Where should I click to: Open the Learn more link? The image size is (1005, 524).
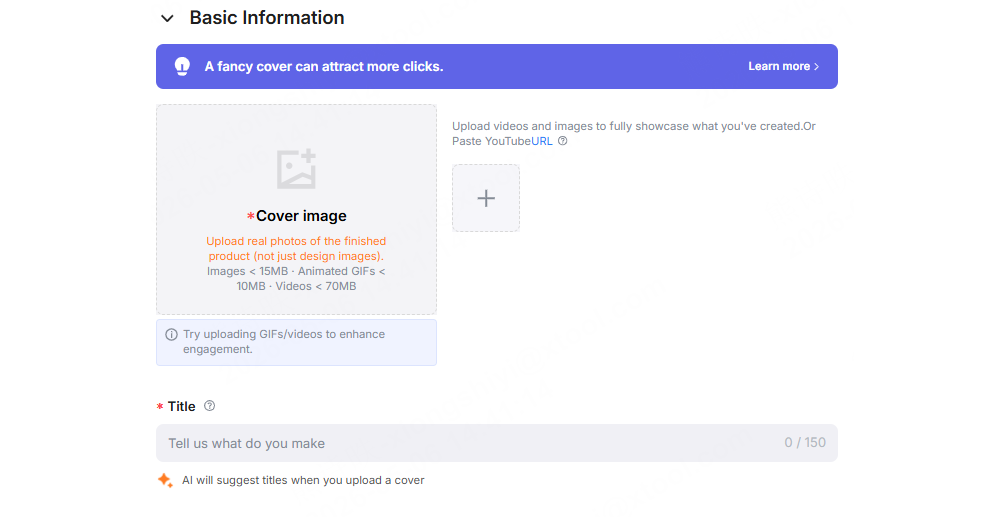coord(783,67)
